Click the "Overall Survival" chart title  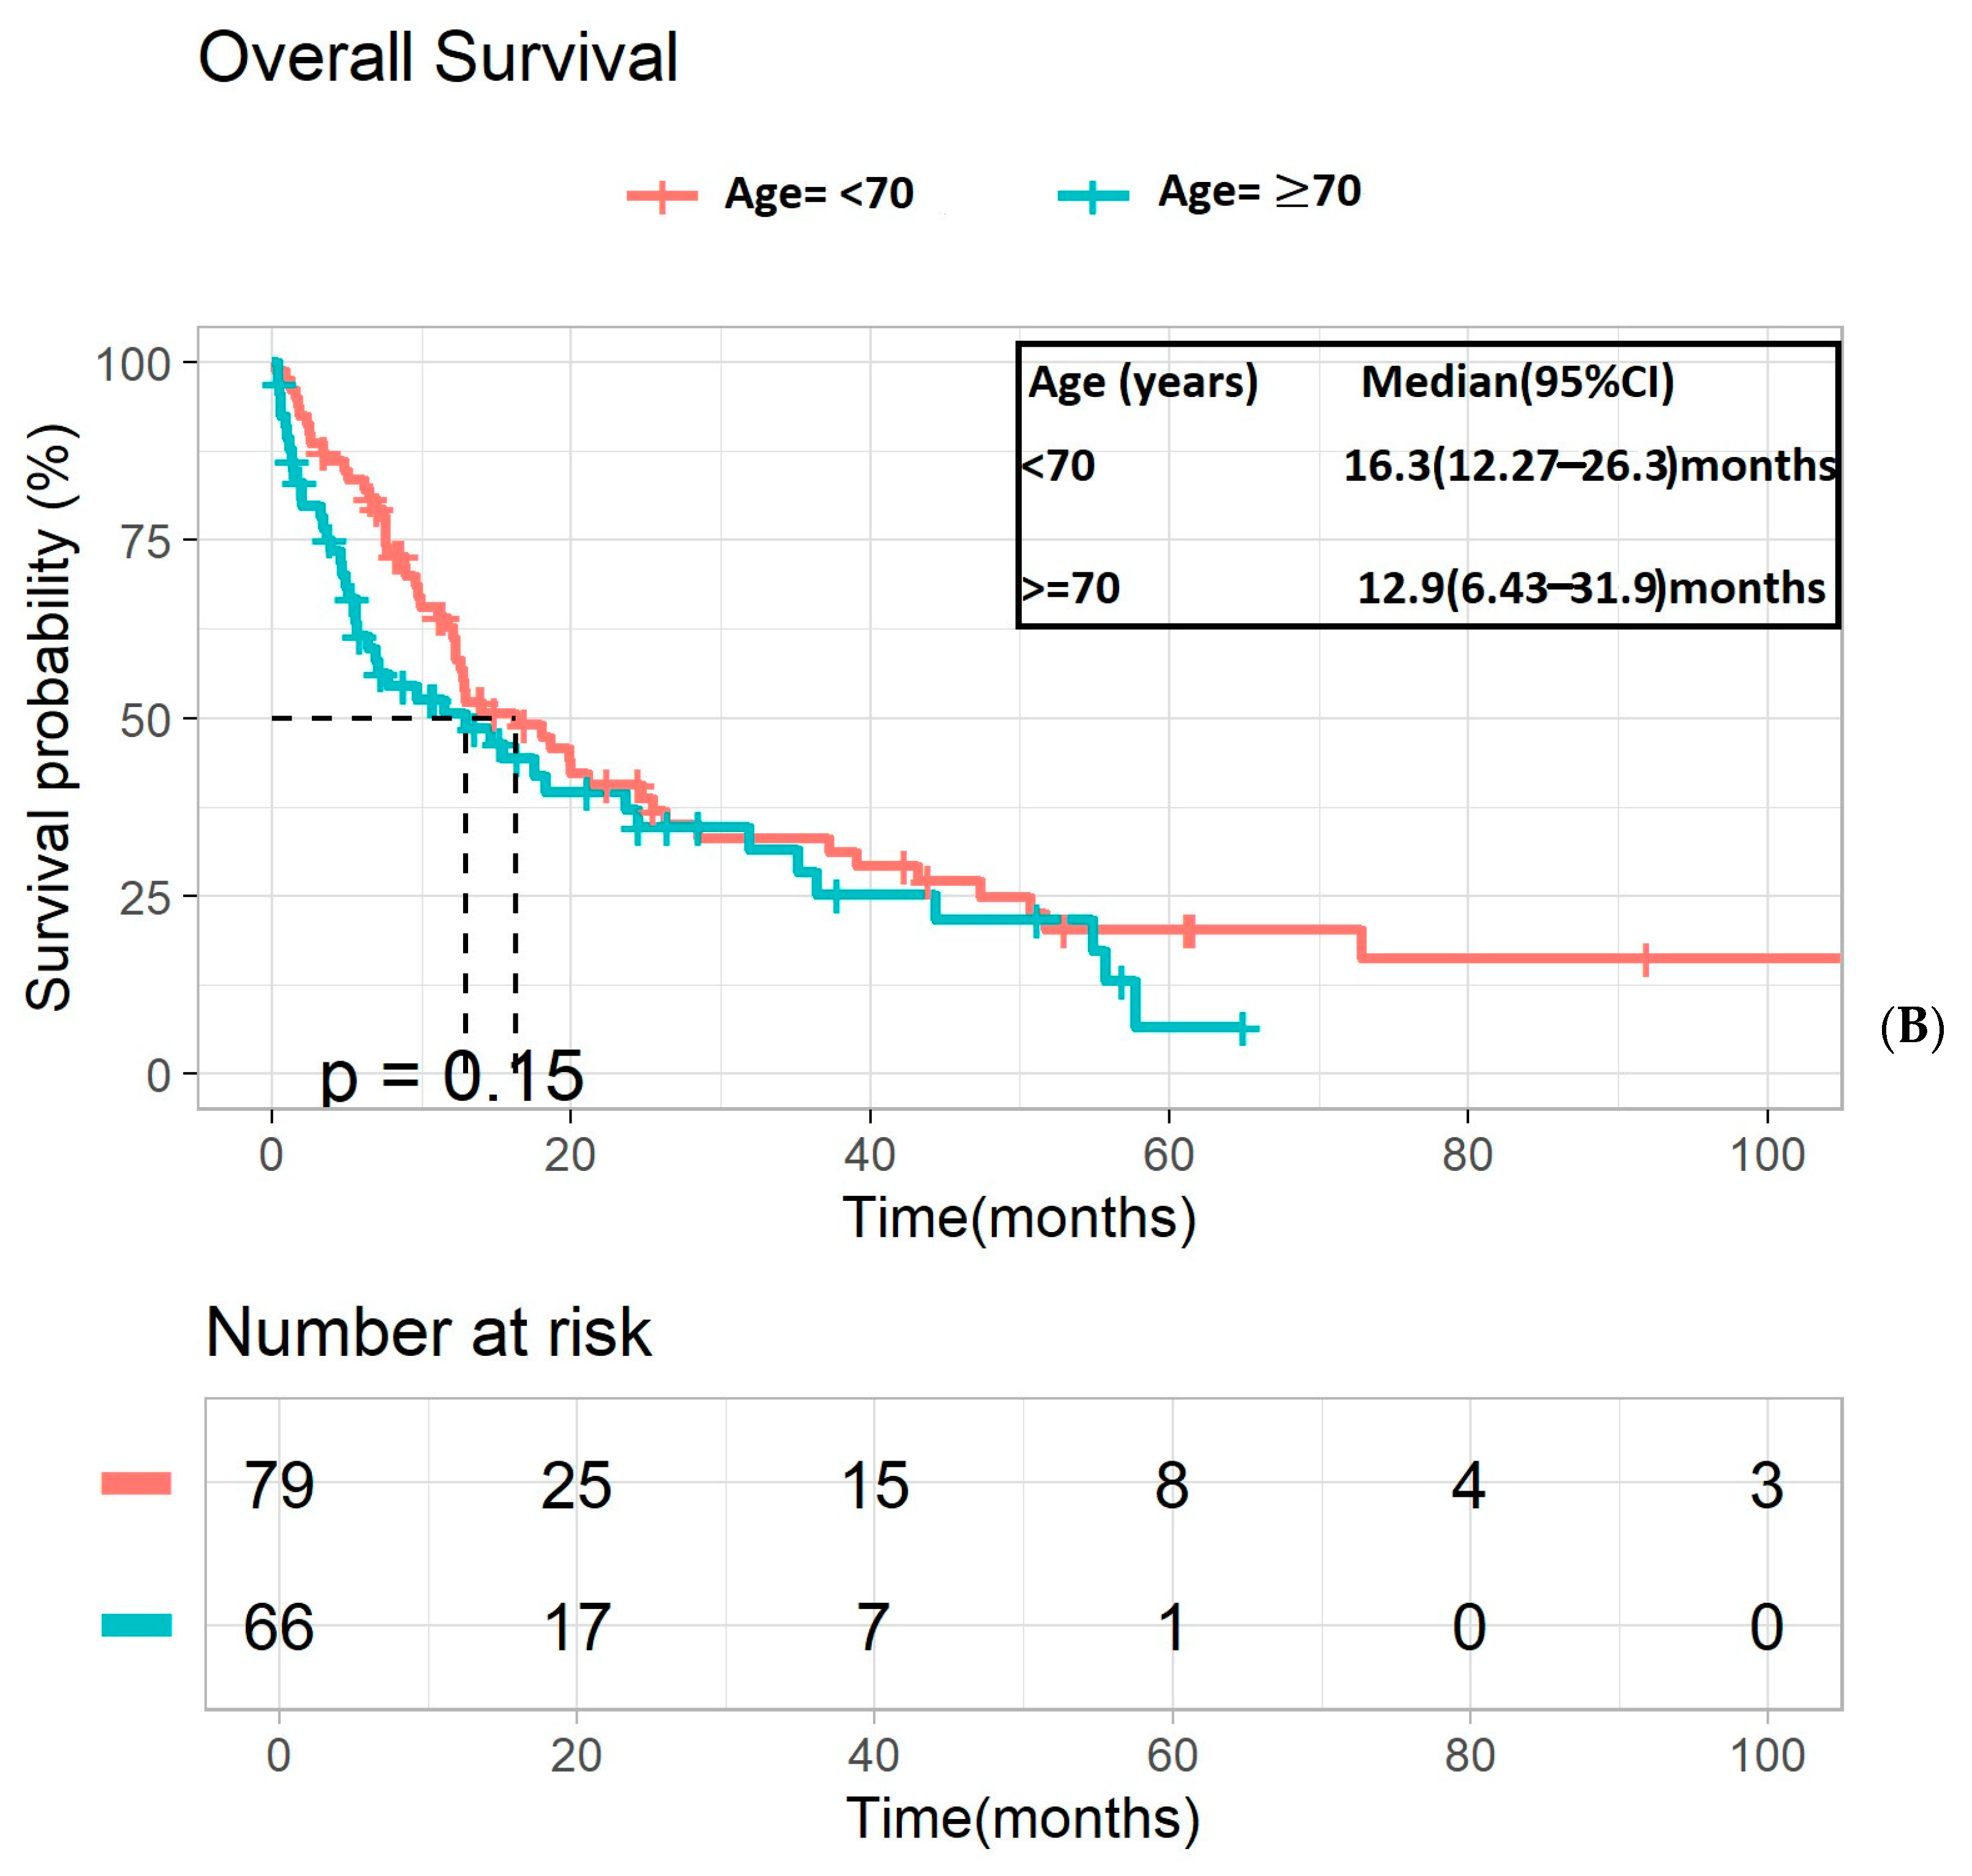tap(438, 57)
